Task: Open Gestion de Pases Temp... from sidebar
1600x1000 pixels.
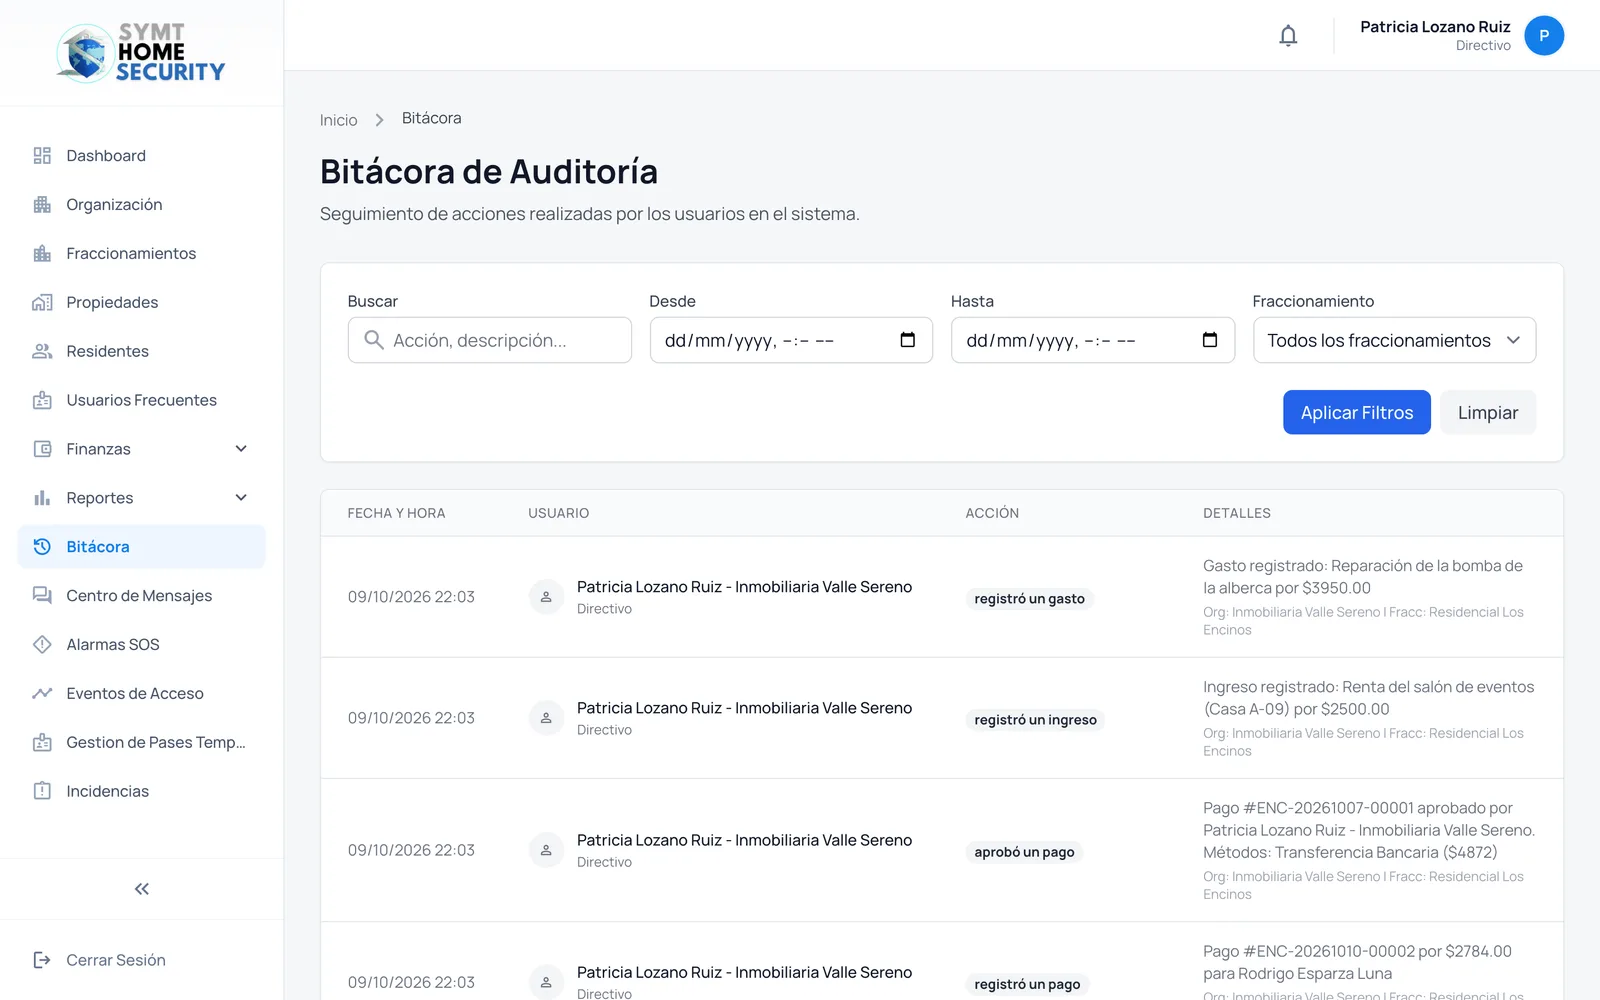Action: tap(142, 742)
